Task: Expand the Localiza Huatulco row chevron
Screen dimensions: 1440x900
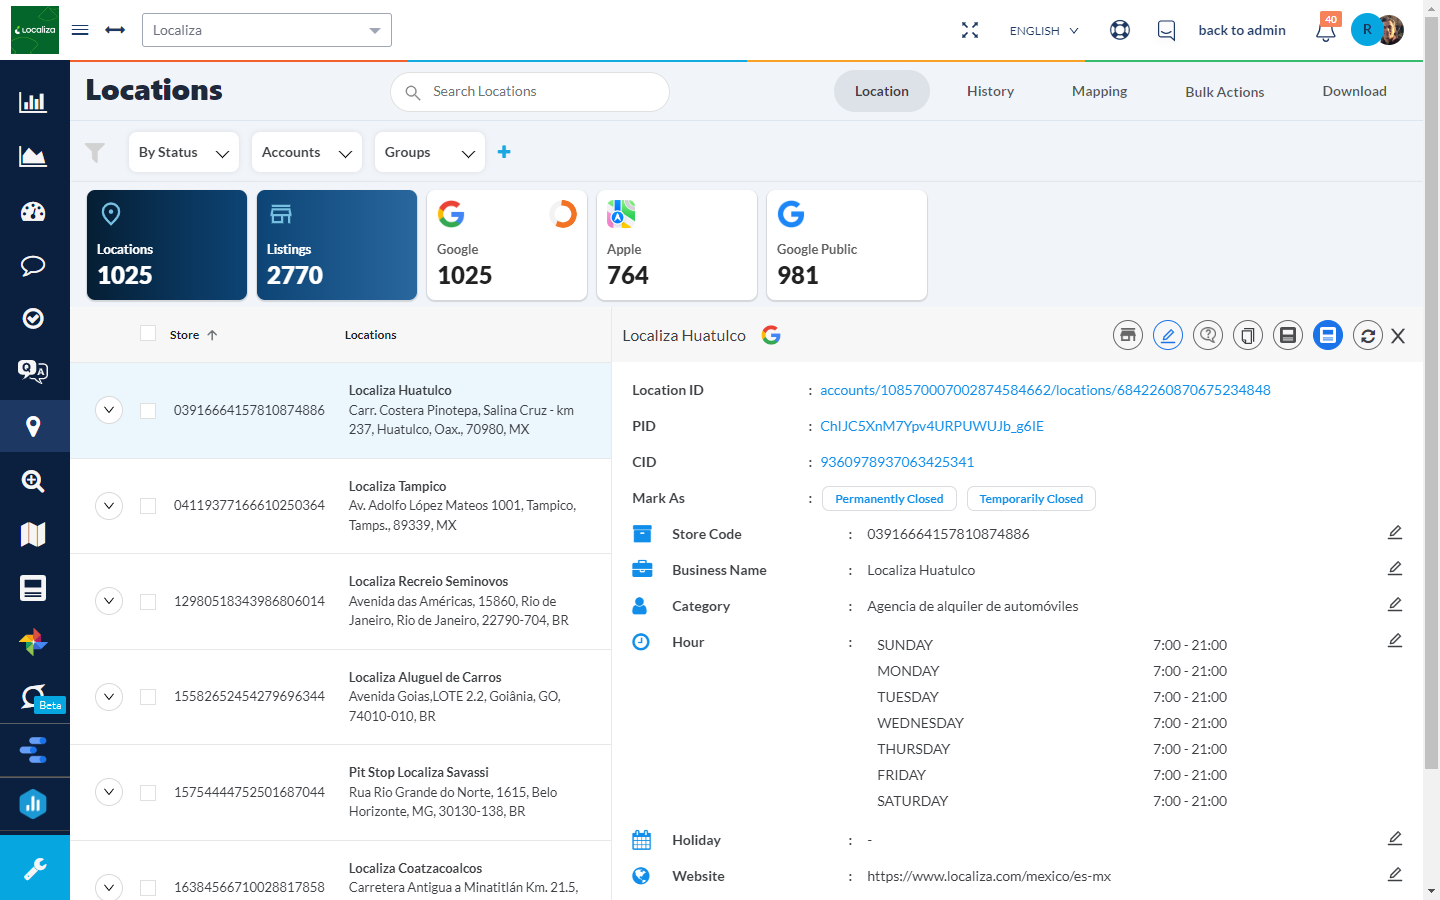Action: point(109,410)
